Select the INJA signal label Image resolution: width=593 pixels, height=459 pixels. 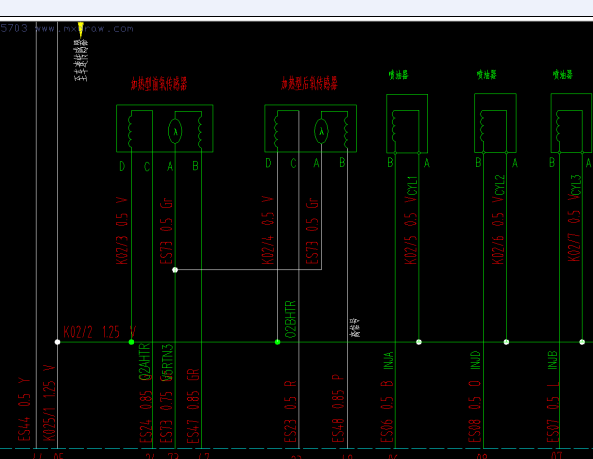click(x=389, y=360)
